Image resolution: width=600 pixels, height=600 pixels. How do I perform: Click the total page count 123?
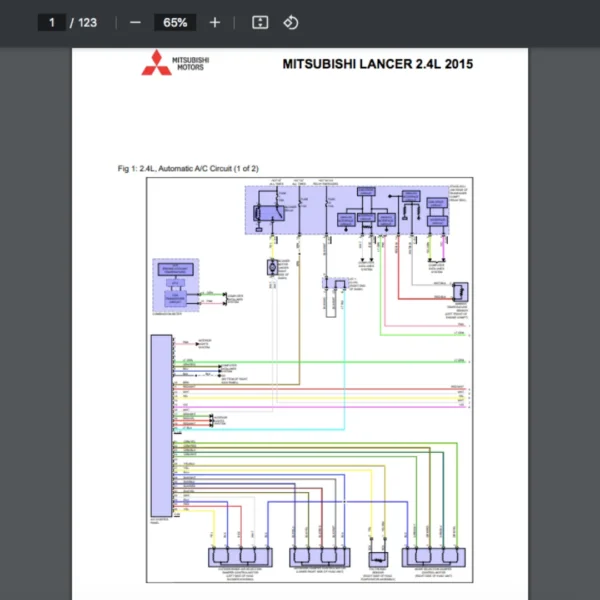click(x=87, y=22)
